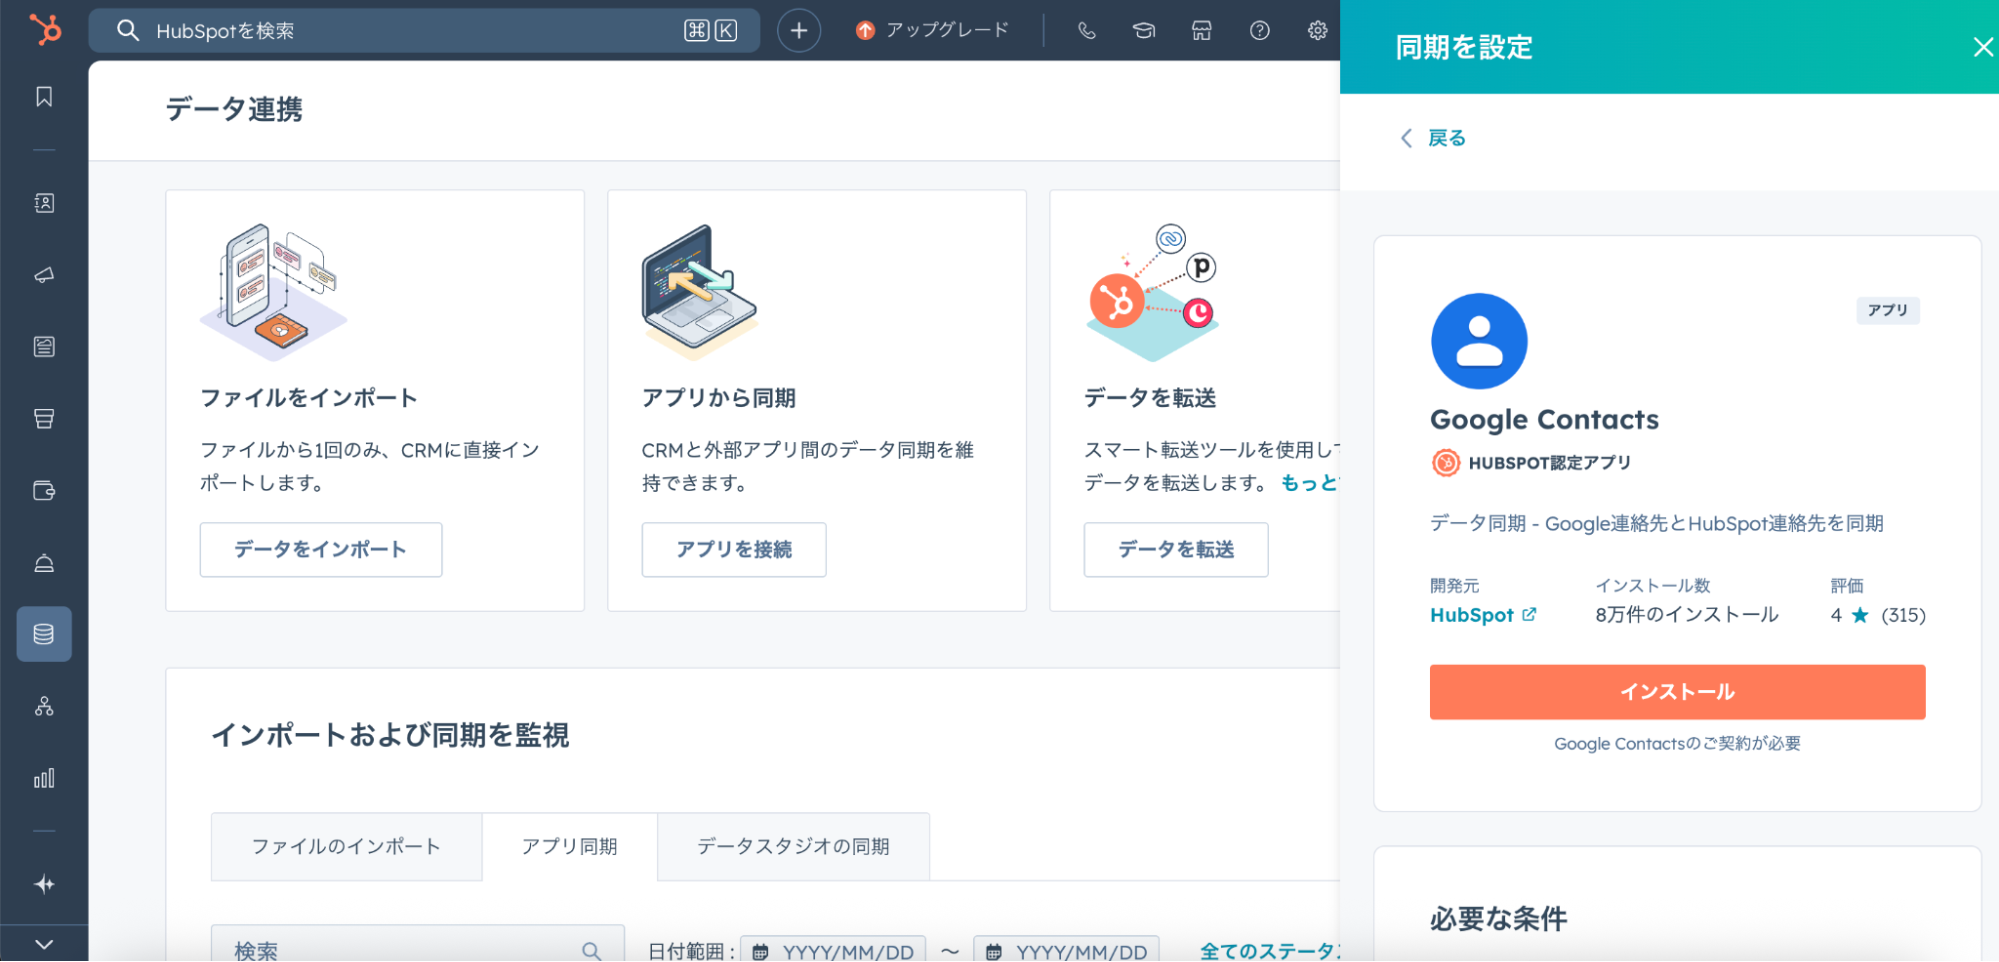Switch to the ファイルのインポート tab
This screenshot has width=1999, height=962.
coord(346,847)
